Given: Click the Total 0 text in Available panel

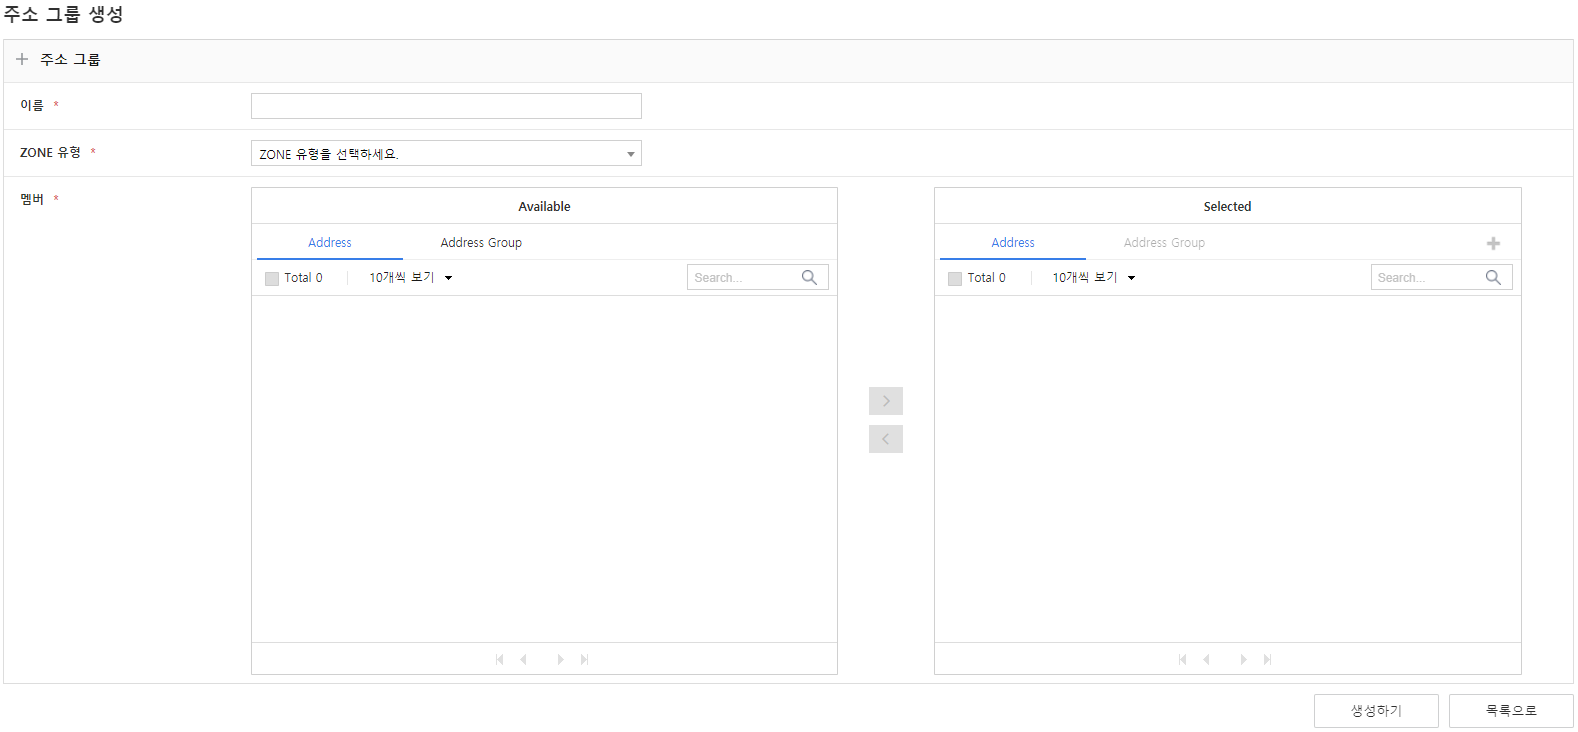Looking at the screenshot, I should (x=303, y=278).
